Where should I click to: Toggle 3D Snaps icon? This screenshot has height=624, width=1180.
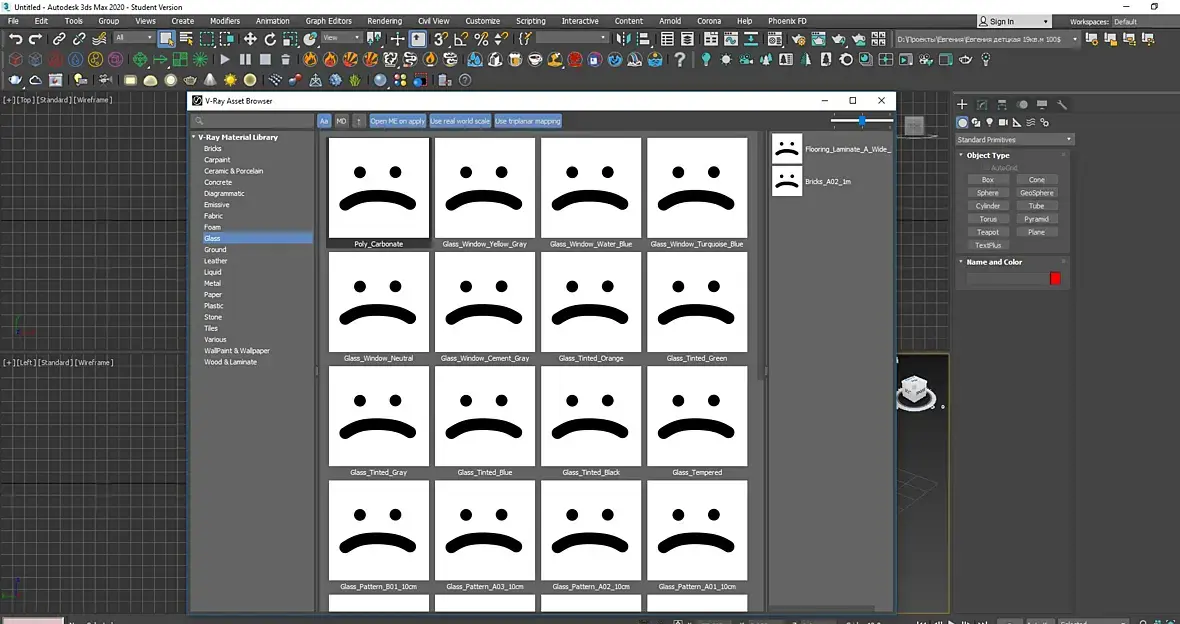pos(441,38)
